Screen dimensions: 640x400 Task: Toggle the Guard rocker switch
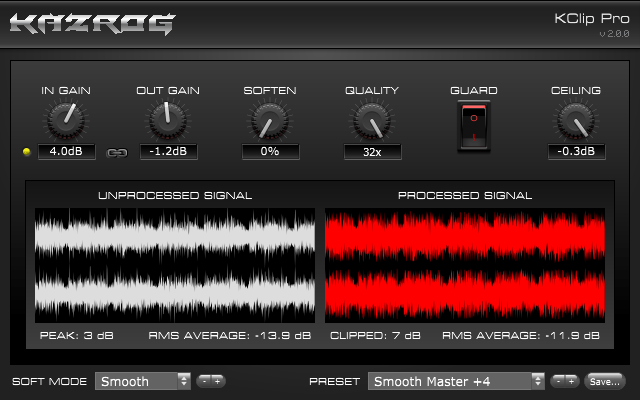[x=474, y=126]
